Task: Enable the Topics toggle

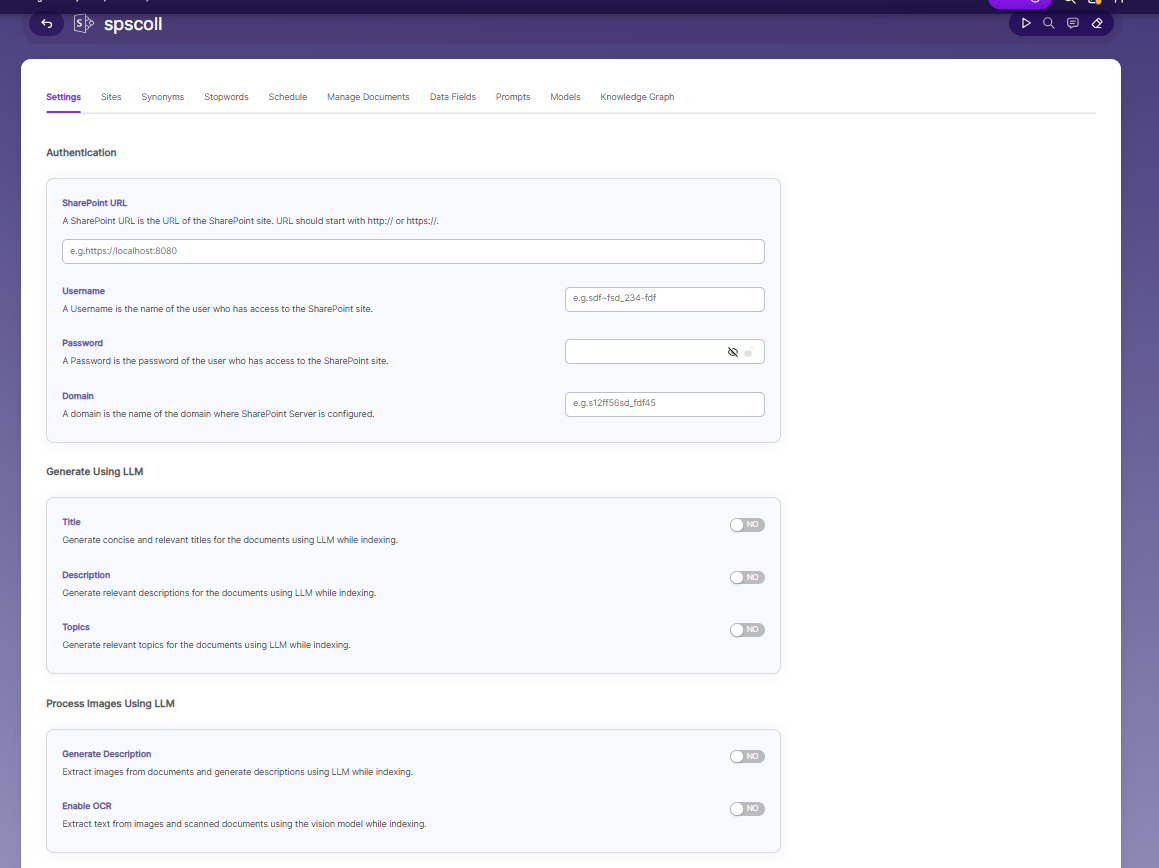Action: [x=747, y=630]
